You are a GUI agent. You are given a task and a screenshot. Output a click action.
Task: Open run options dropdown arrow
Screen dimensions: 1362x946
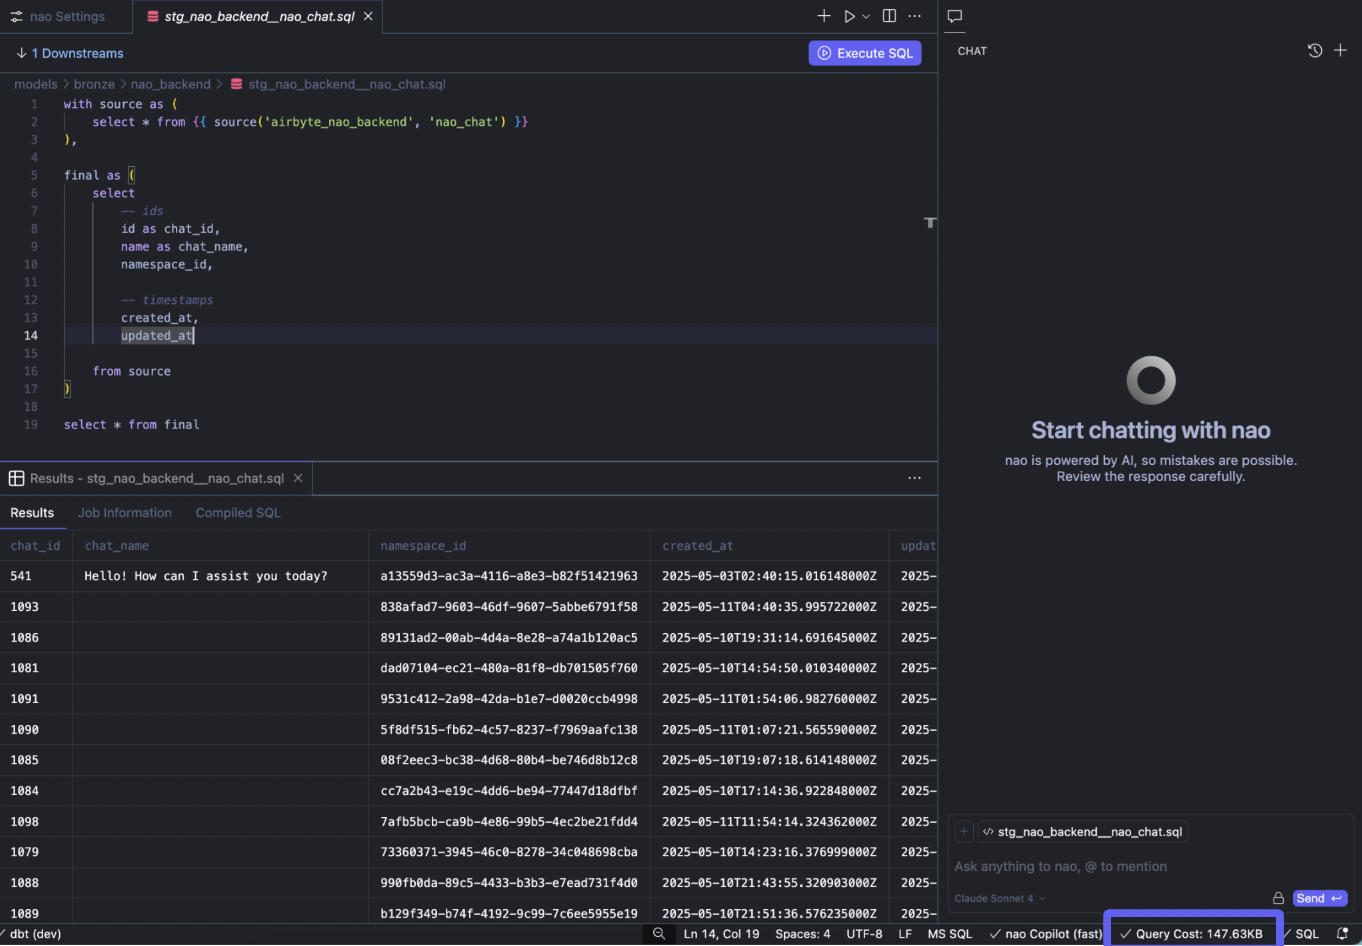coord(866,16)
